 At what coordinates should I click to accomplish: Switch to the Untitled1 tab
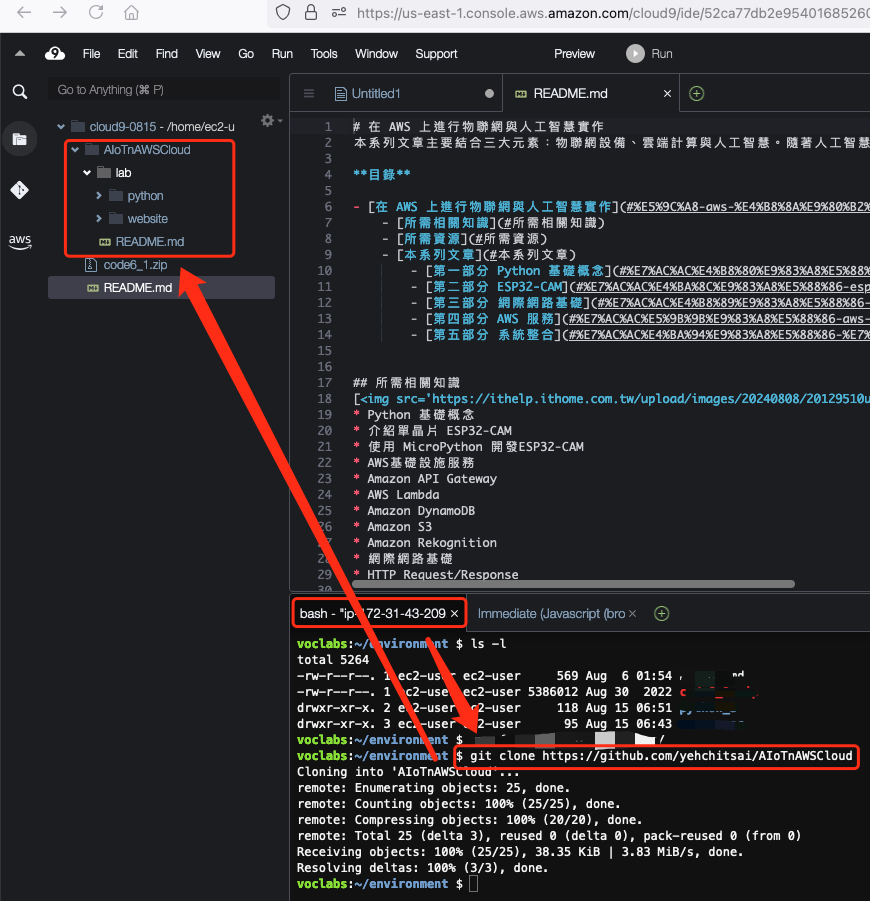(x=375, y=93)
